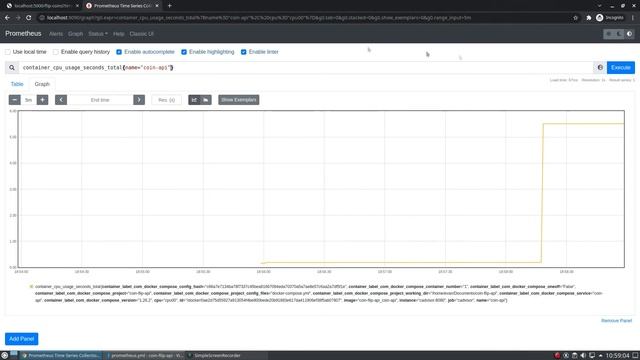
Task: Select stacked graph icon
Action: tap(206, 100)
